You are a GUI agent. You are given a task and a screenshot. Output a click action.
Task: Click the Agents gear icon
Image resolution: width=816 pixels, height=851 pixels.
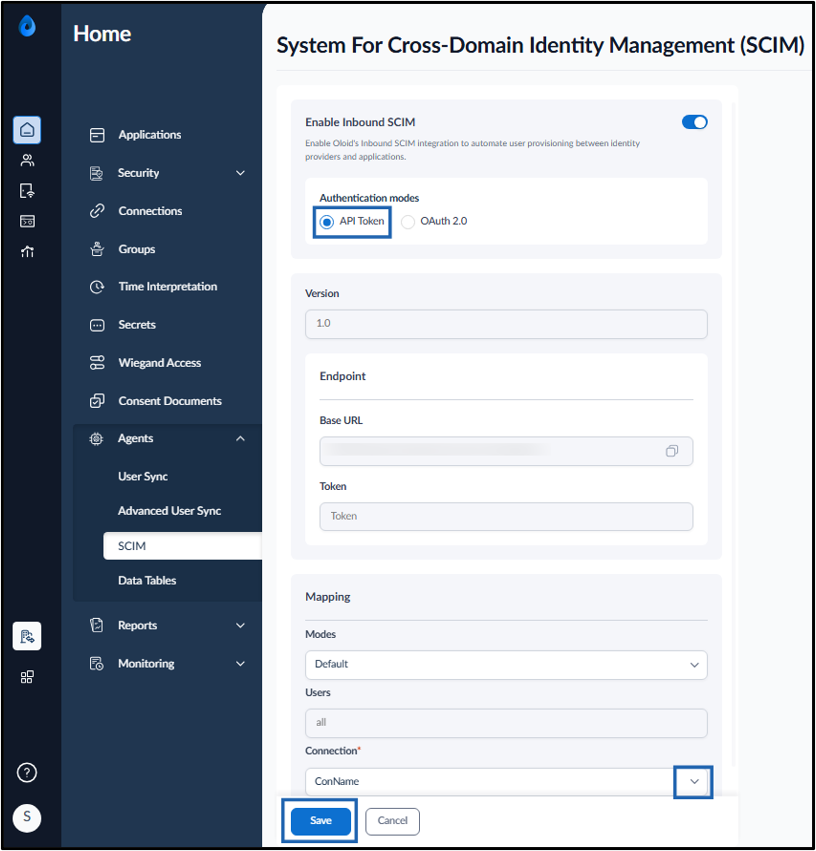(97, 439)
